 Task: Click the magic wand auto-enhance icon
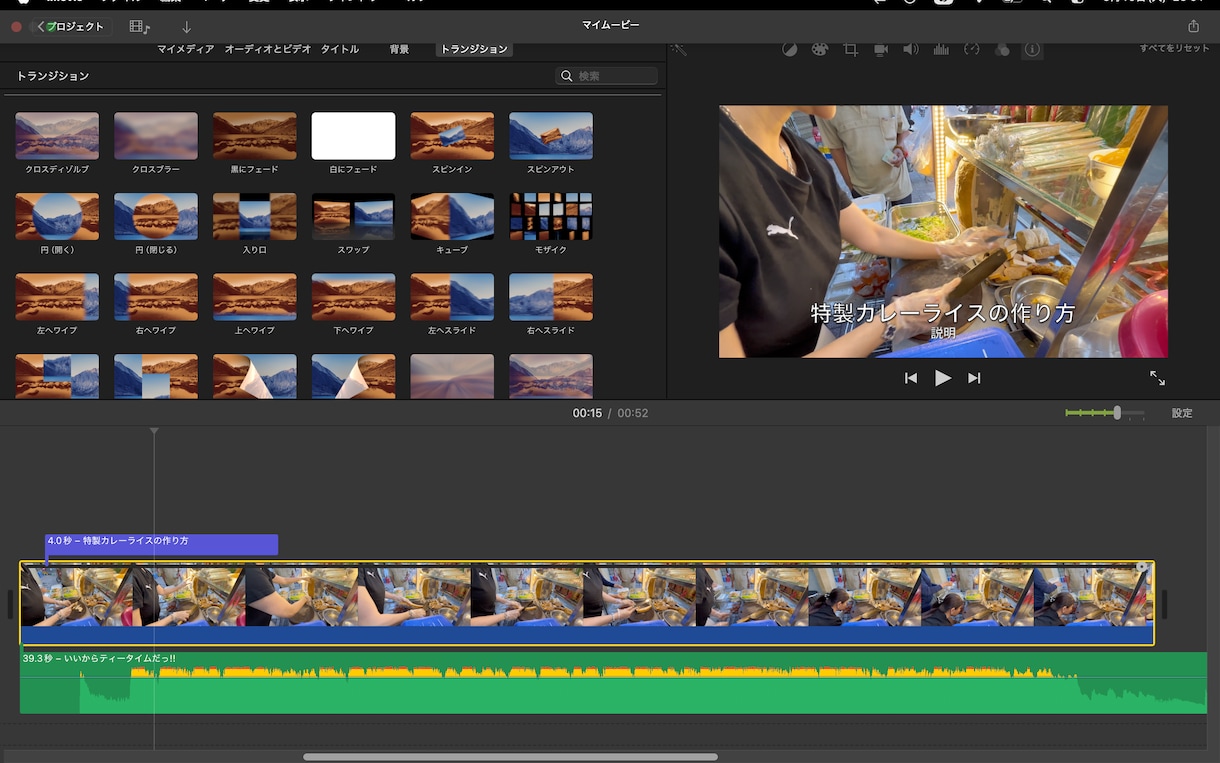tap(679, 49)
